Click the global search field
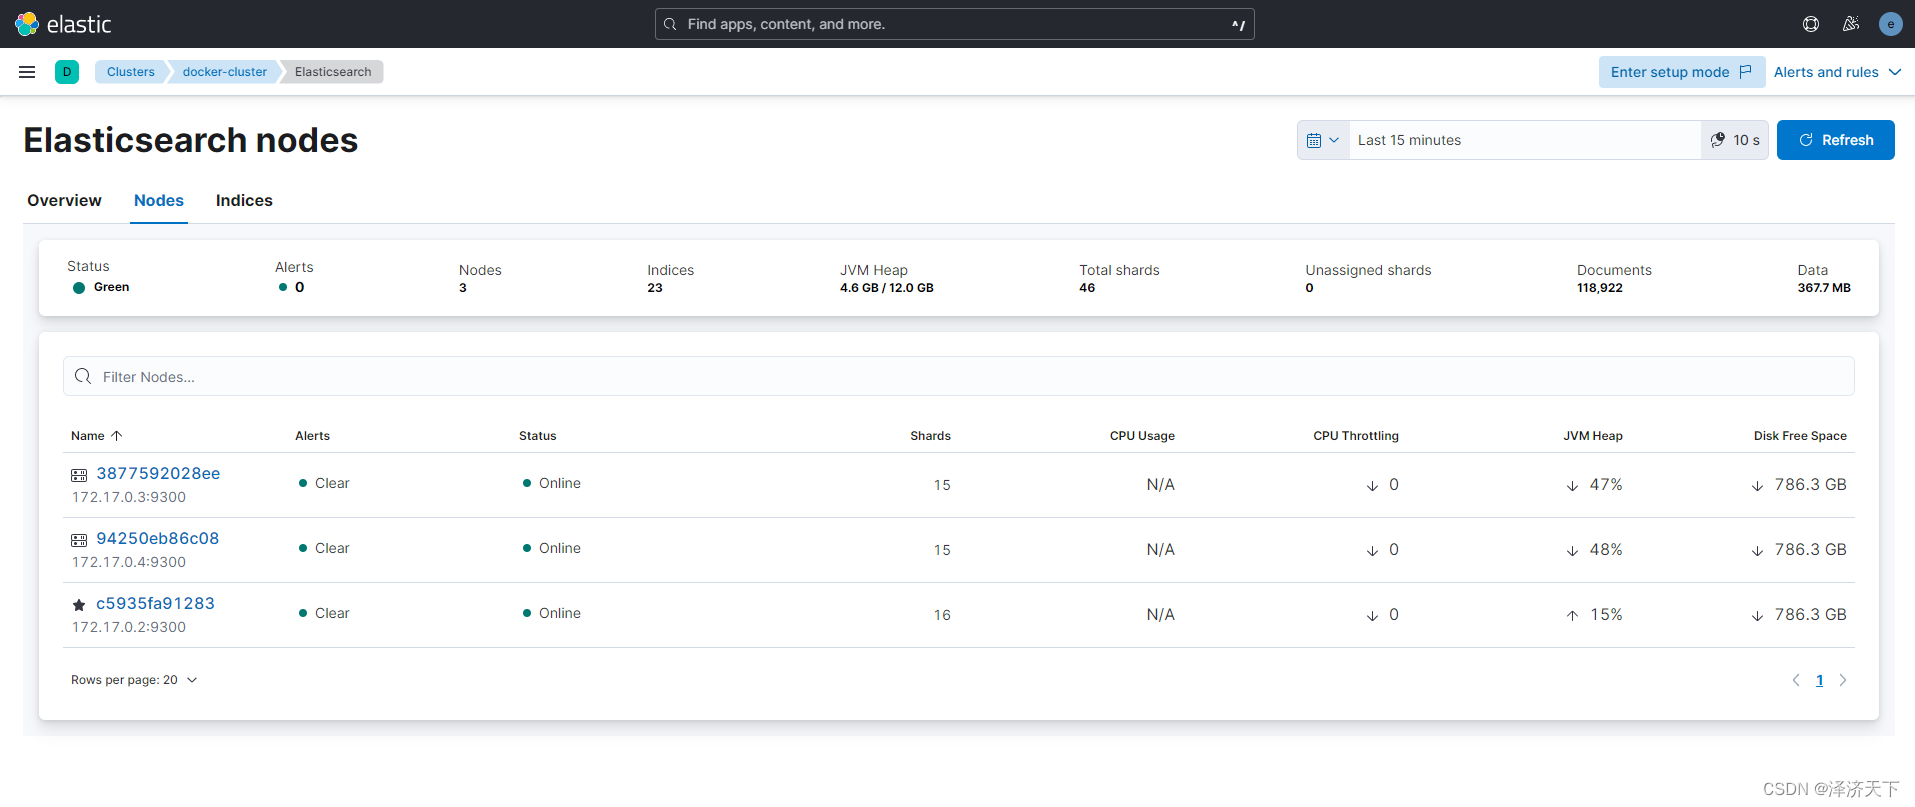The height and width of the screenshot is (807, 1915). click(955, 24)
